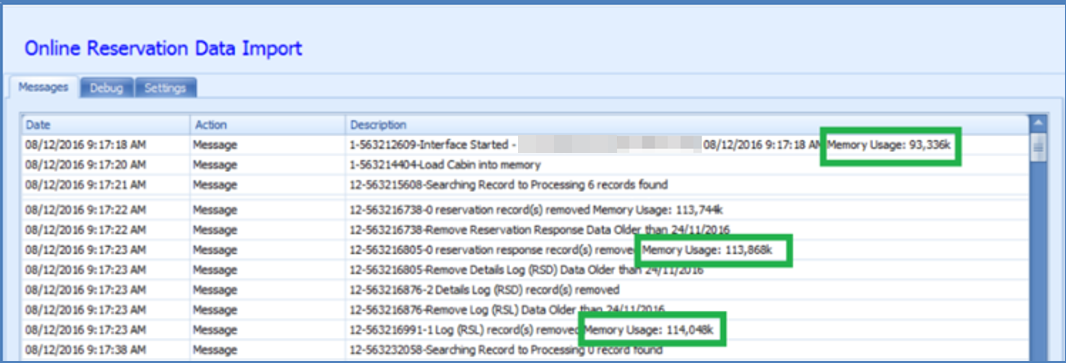The image size is (1066, 363).
Task: Click the scrollbar up arrow in message list
Action: tap(1037, 123)
